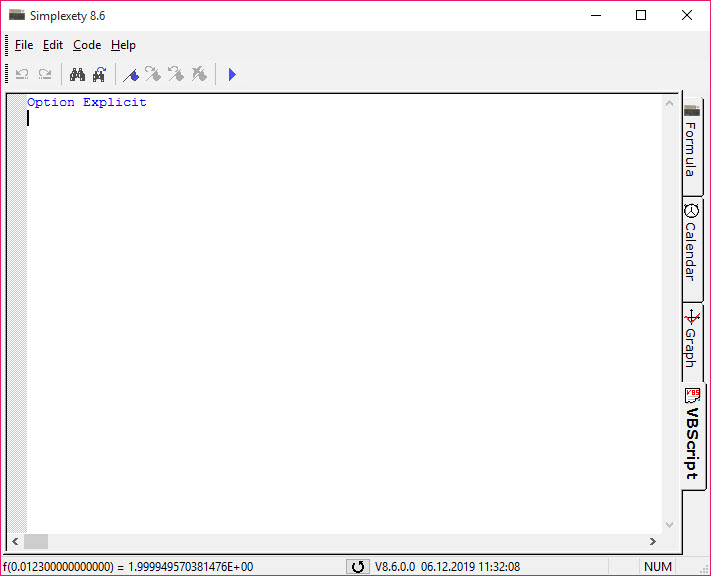The width and height of the screenshot is (711, 576).
Task: Open the Edit menu
Action: [x=53, y=45]
